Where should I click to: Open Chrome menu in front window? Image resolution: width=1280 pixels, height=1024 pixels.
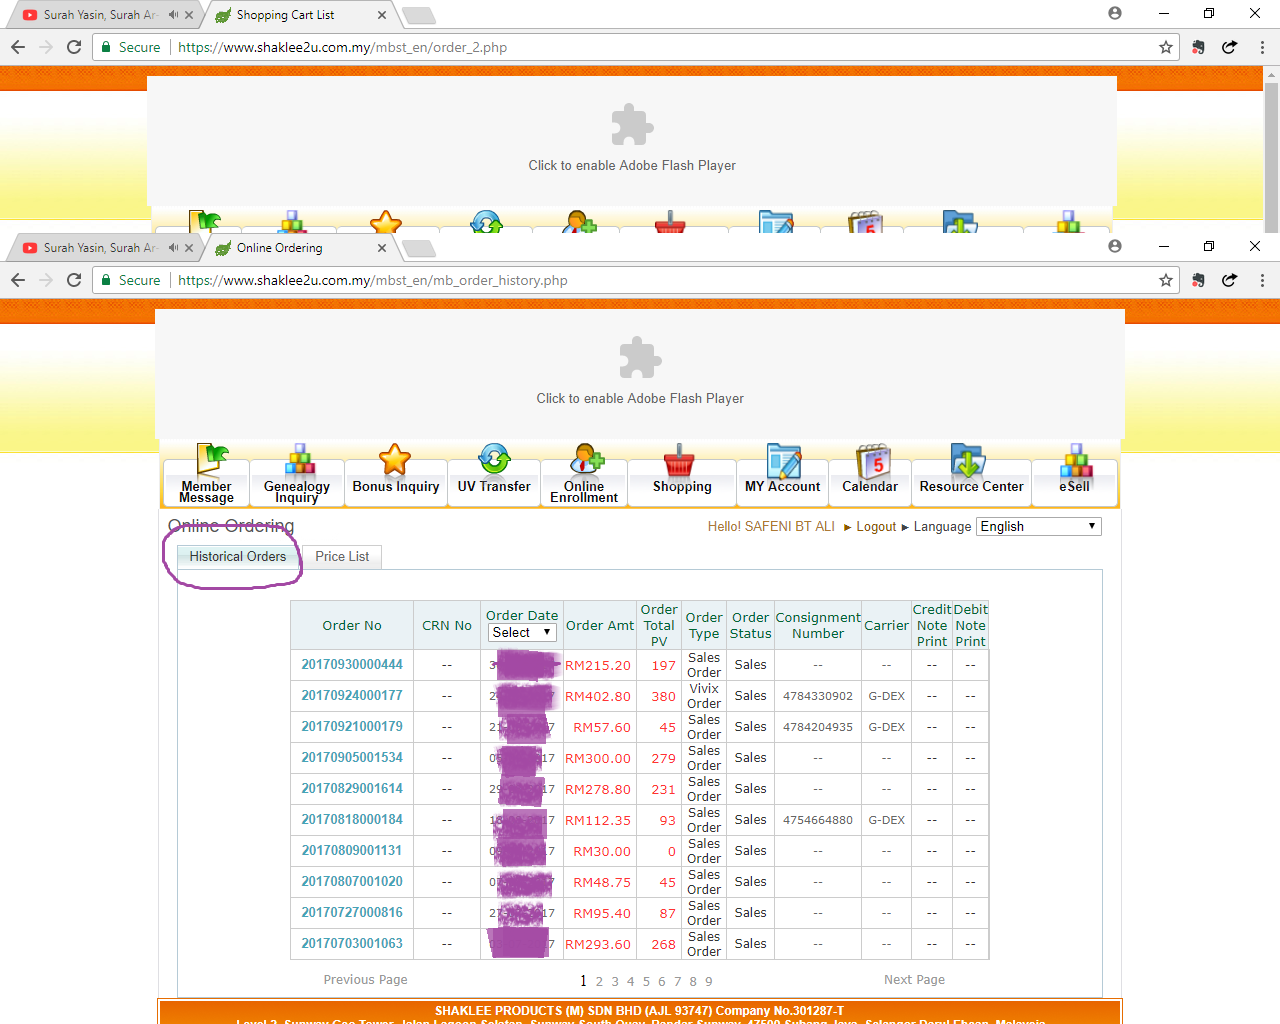point(1262,280)
